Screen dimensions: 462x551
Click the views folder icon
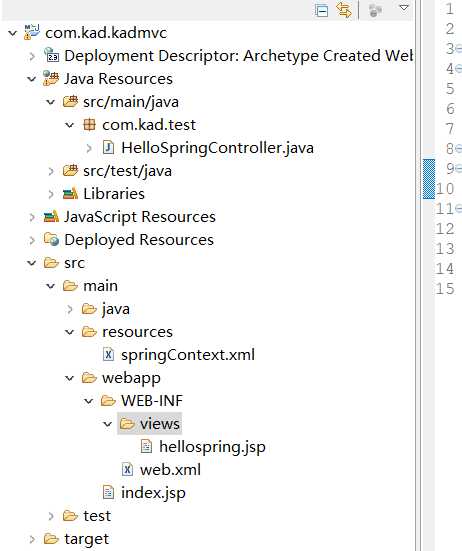point(127,423)
